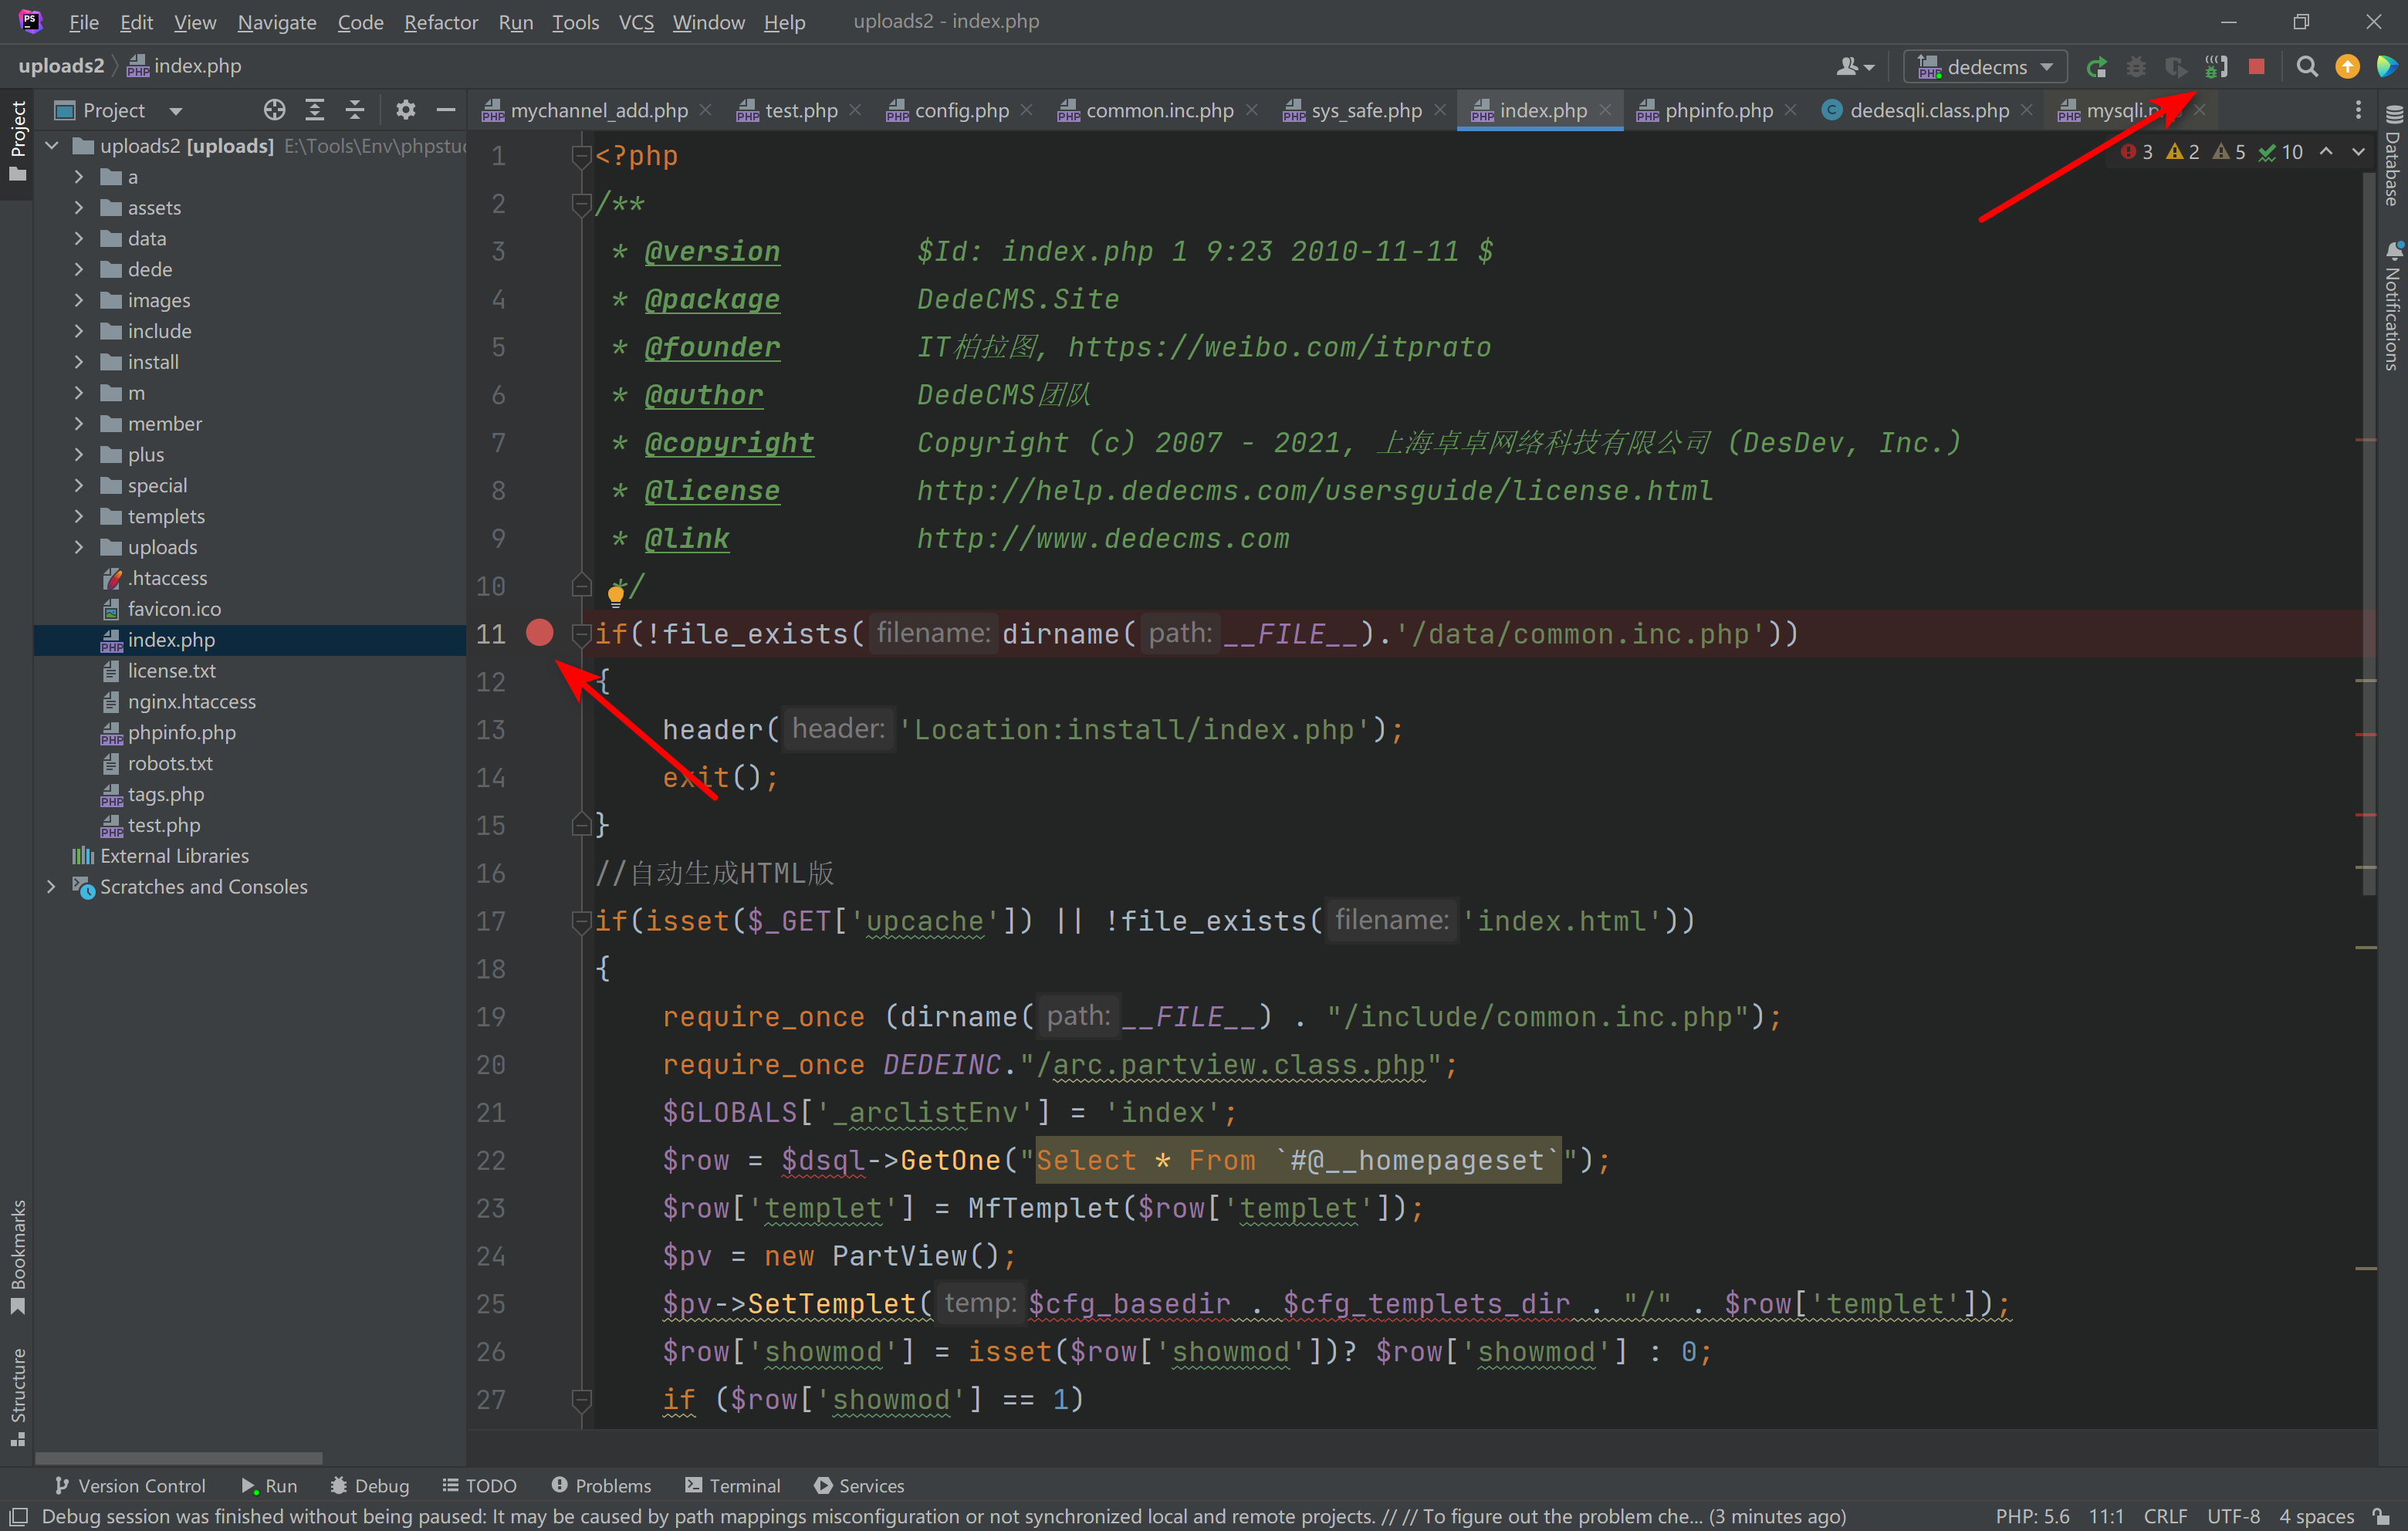The image size is (2408, 1531).
Task: Click the Select Opened File crosshair icon
Action: click(274, 110)
